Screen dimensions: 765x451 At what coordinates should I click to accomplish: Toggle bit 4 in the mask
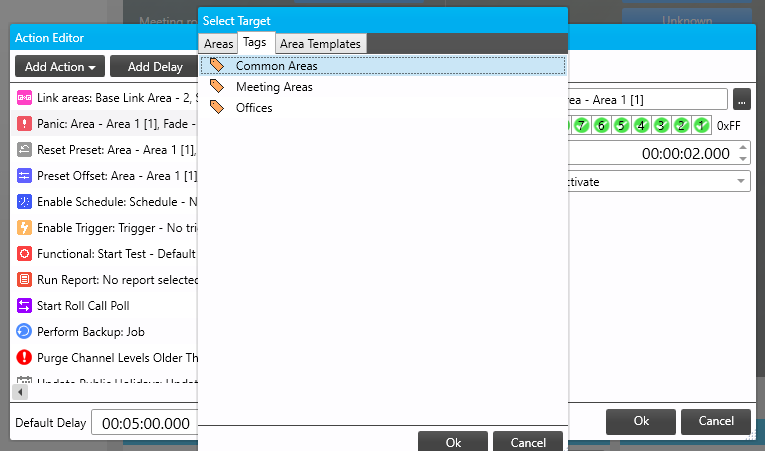(x=641, y=125)
